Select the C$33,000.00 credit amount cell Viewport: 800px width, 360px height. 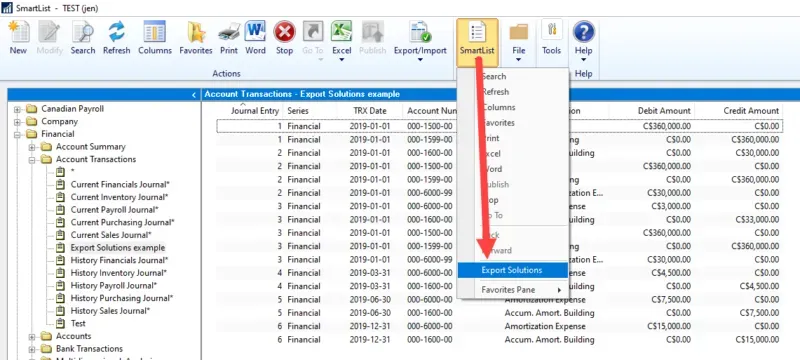(757, 220)
